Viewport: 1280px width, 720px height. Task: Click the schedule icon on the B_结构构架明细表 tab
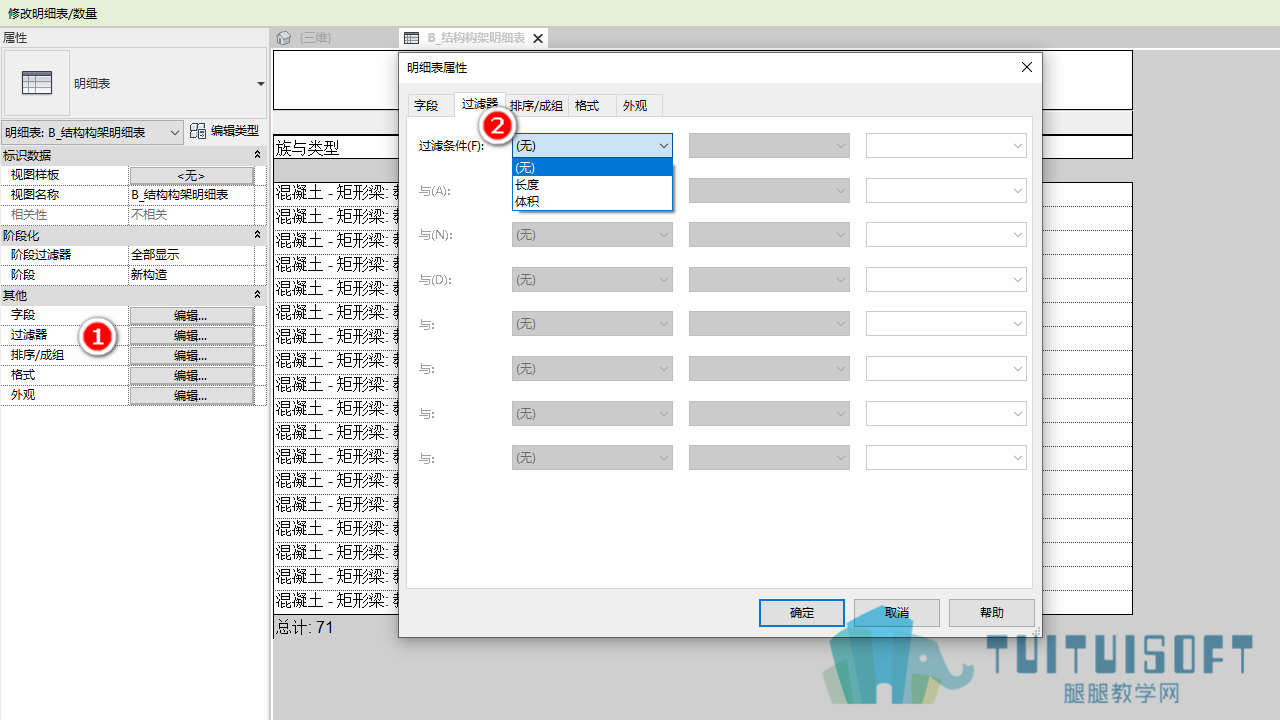point(411,38)
